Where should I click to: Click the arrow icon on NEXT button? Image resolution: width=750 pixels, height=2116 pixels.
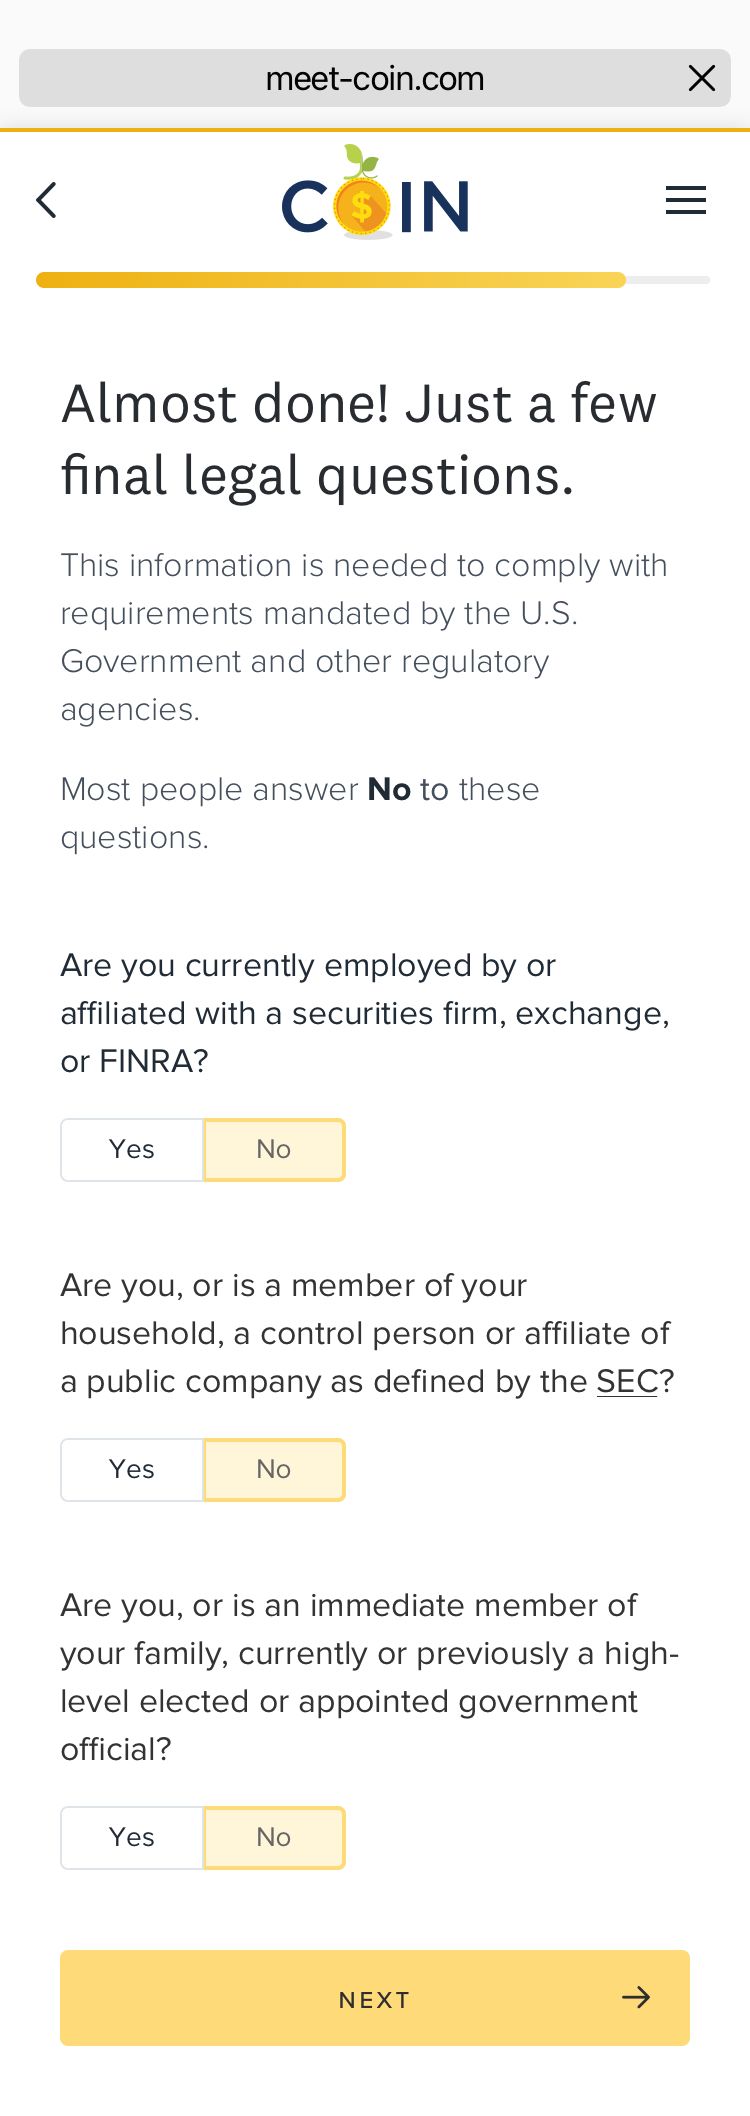pos(636,1998)
